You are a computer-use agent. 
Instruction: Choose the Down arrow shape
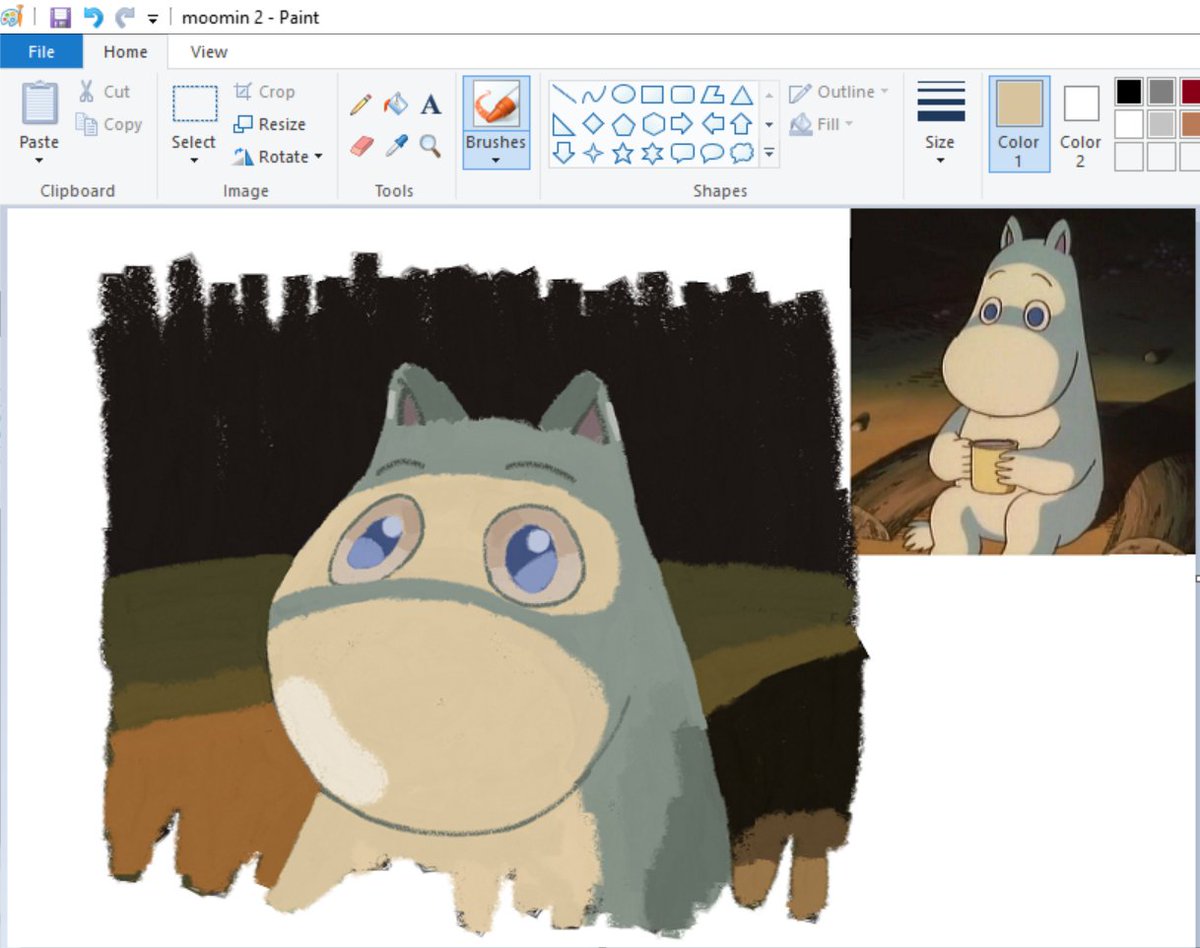click(564, 153)
